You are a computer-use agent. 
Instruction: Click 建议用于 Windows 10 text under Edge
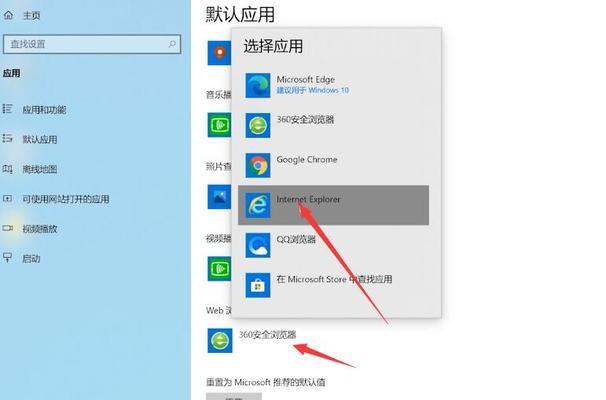click(313, 90)
